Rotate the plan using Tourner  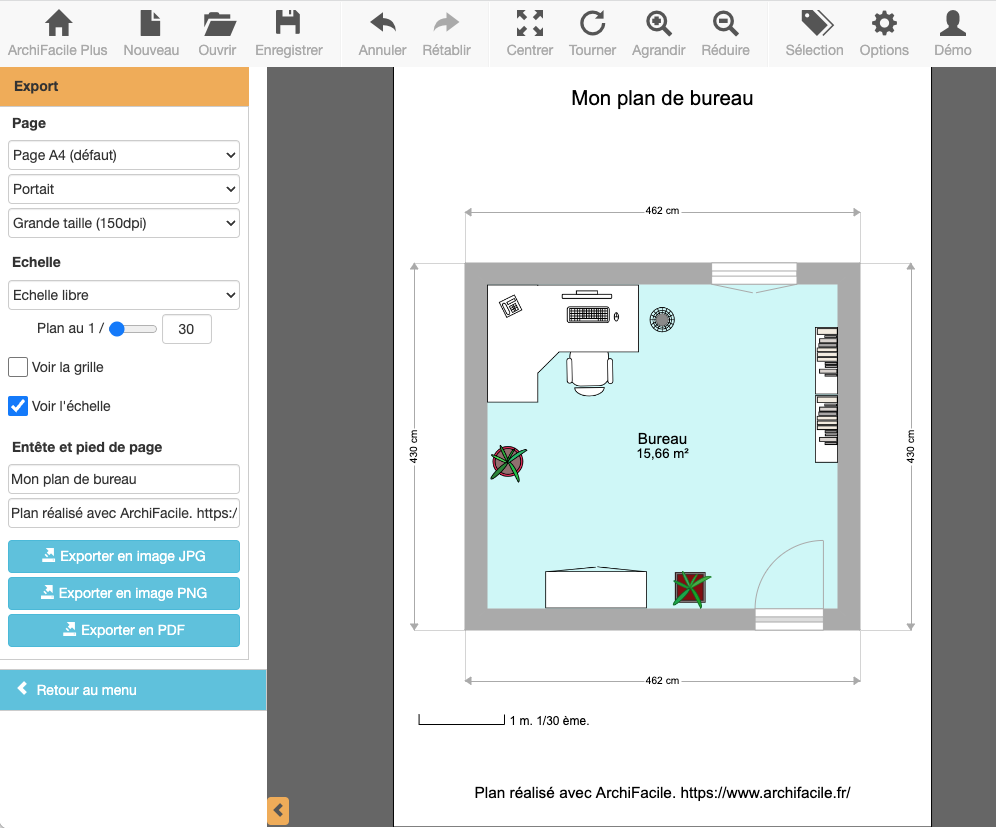(592, 33)
